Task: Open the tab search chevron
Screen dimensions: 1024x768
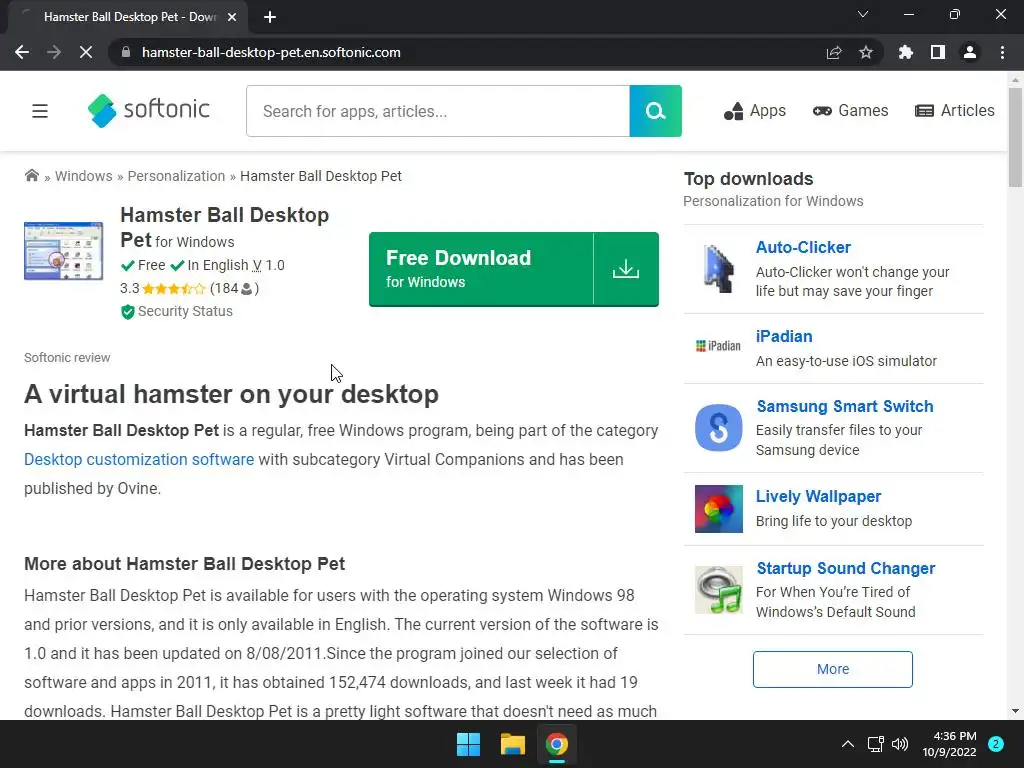Action: pyautogui.click(x=863, y=14)
